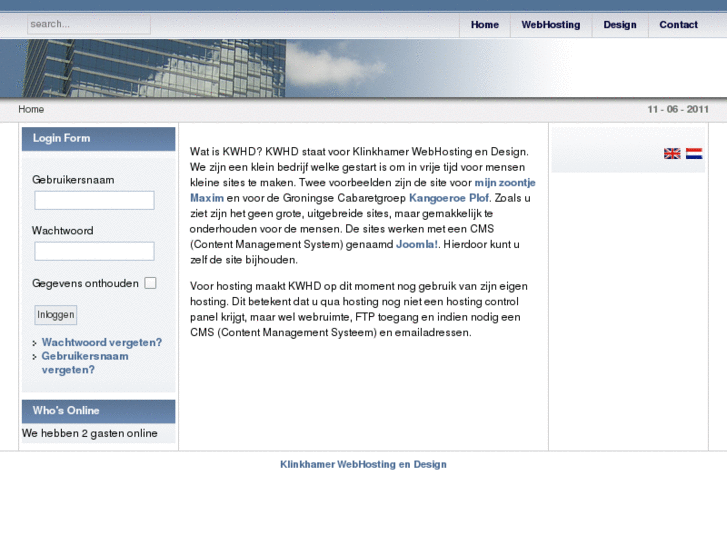Open the WebHosting menu item
Viewport: 727px width, 545px height.
tap(551, 25)
